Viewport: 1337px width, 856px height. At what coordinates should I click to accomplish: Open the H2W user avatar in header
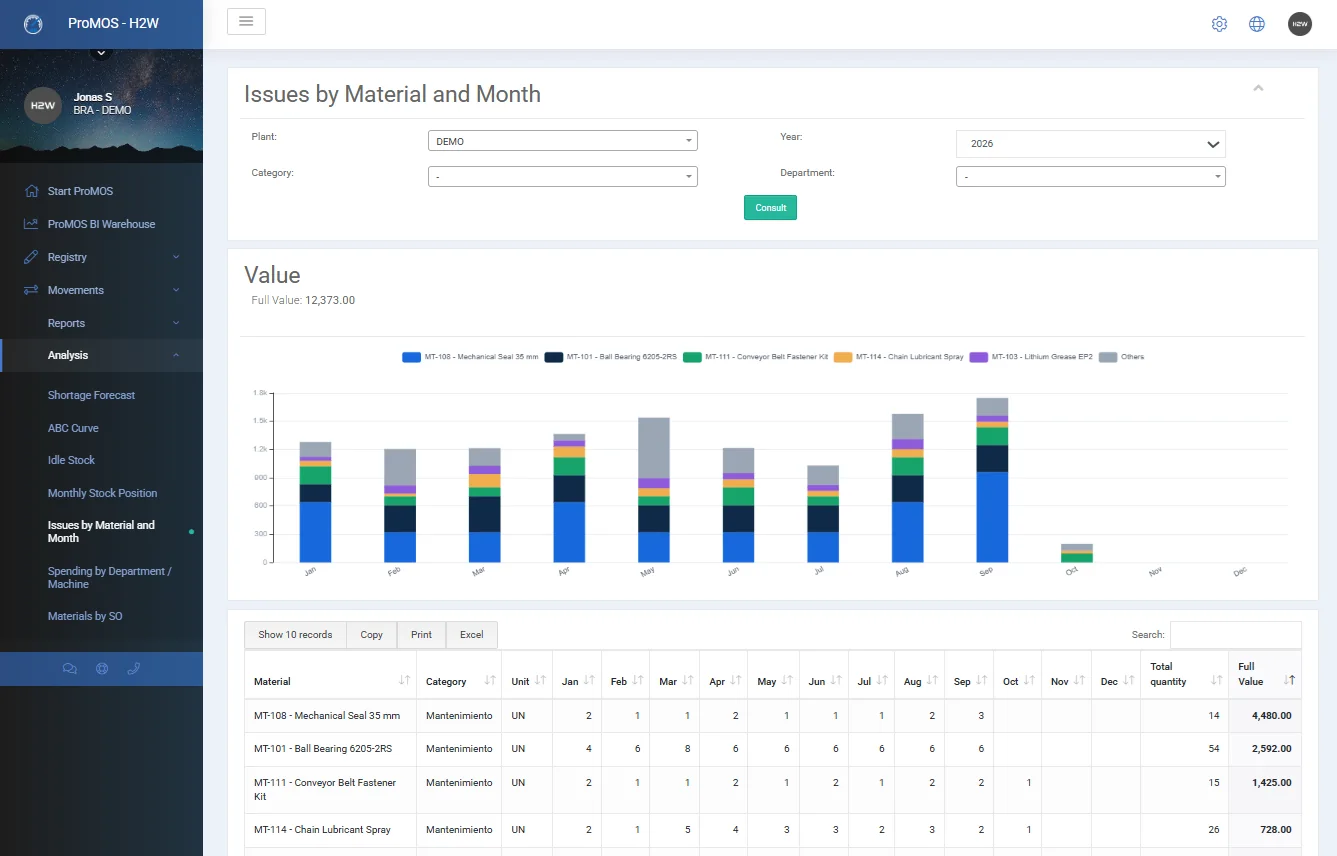coord(1300,24)
